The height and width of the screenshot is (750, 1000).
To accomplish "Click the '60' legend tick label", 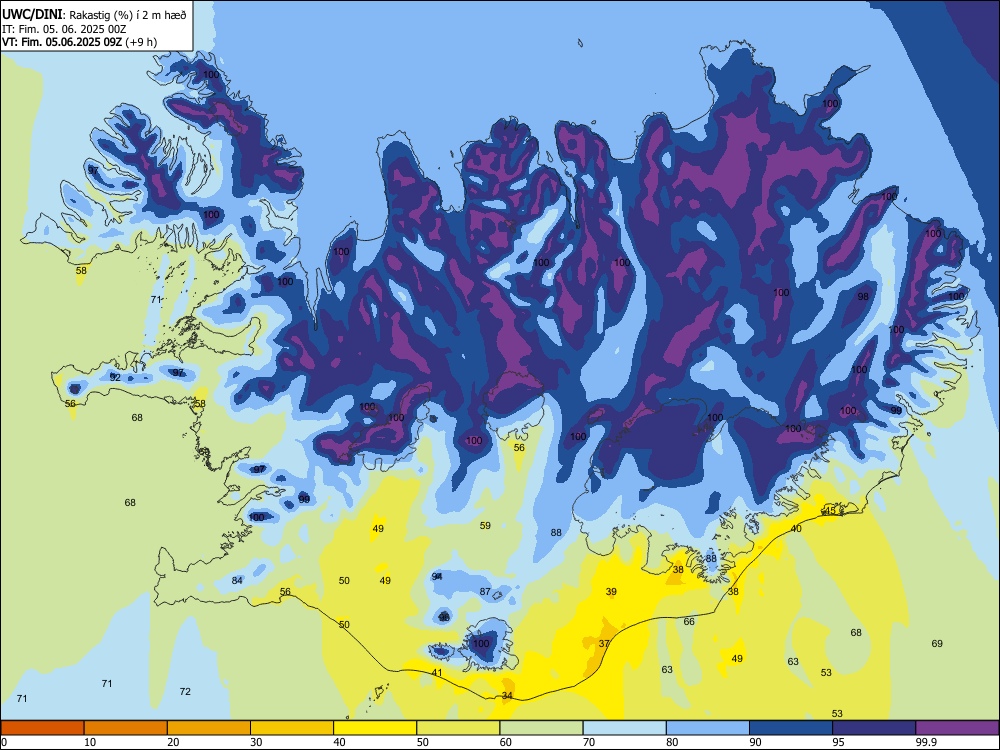I will coord(506,742).
